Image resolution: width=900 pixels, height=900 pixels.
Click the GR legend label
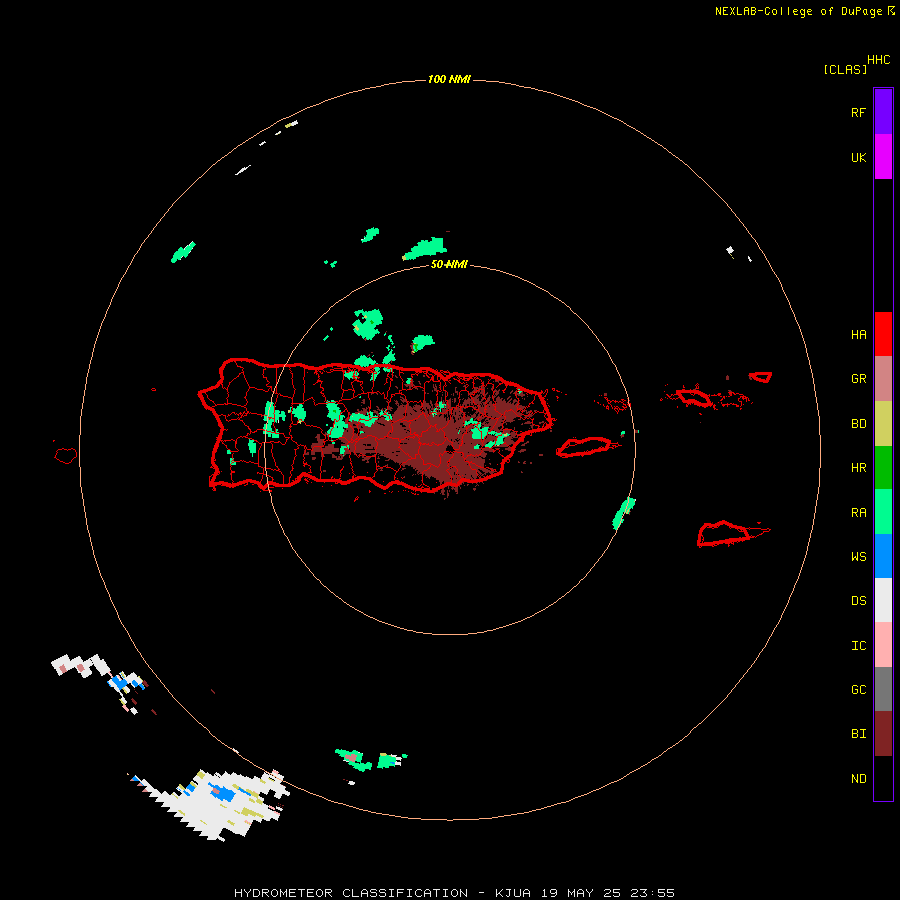pyautogui.click(x=858, y=379)
